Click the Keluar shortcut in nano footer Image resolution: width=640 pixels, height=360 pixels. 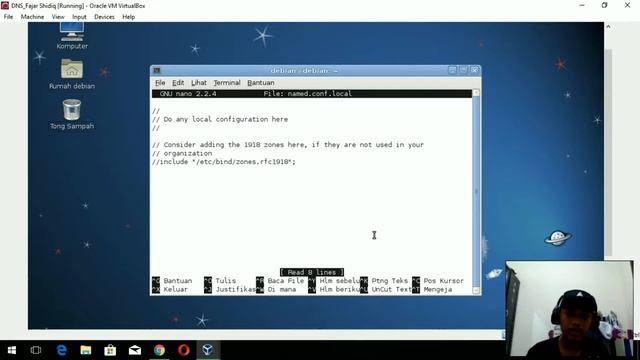170,289
